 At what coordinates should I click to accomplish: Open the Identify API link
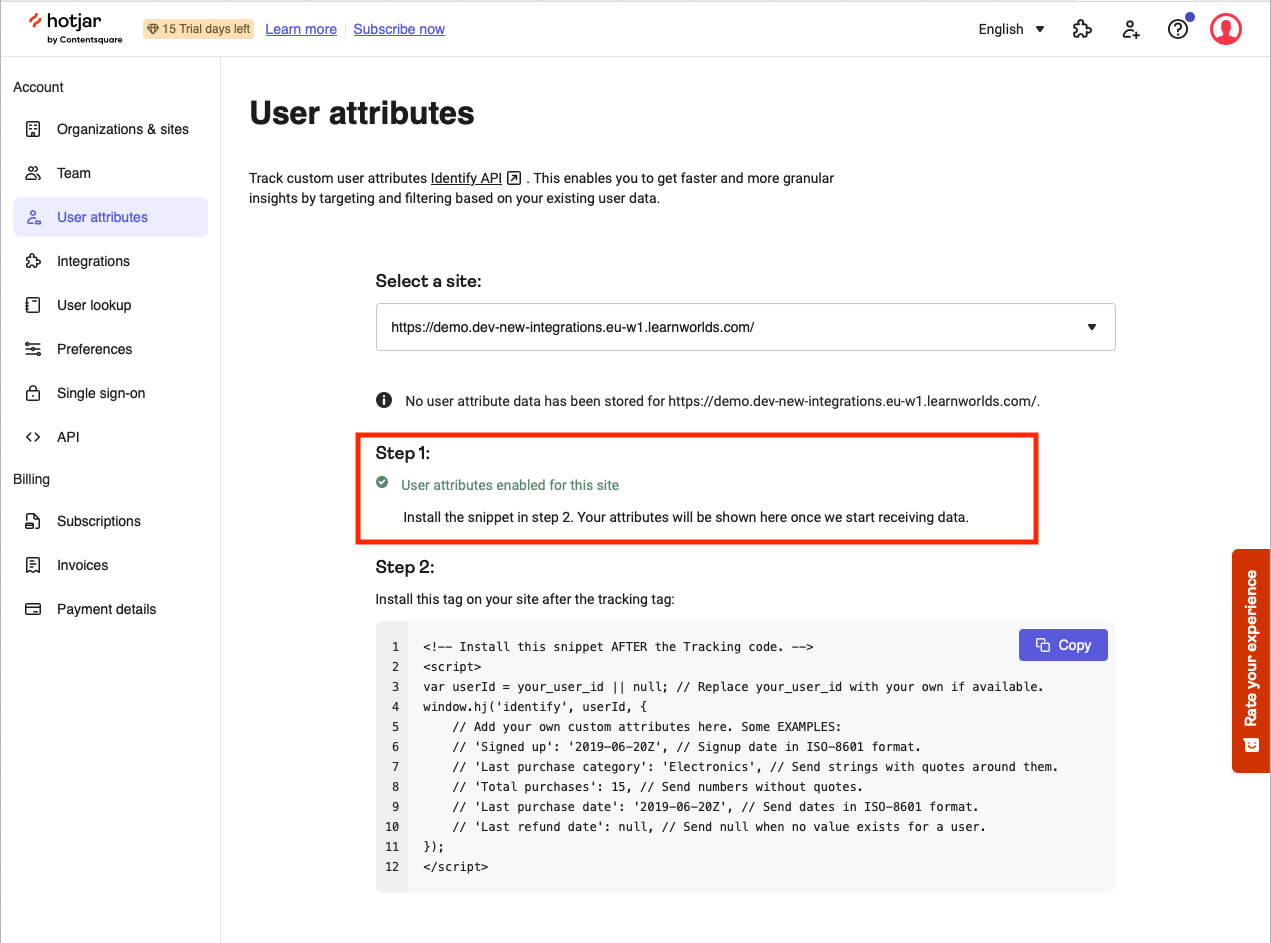[466, 178]
